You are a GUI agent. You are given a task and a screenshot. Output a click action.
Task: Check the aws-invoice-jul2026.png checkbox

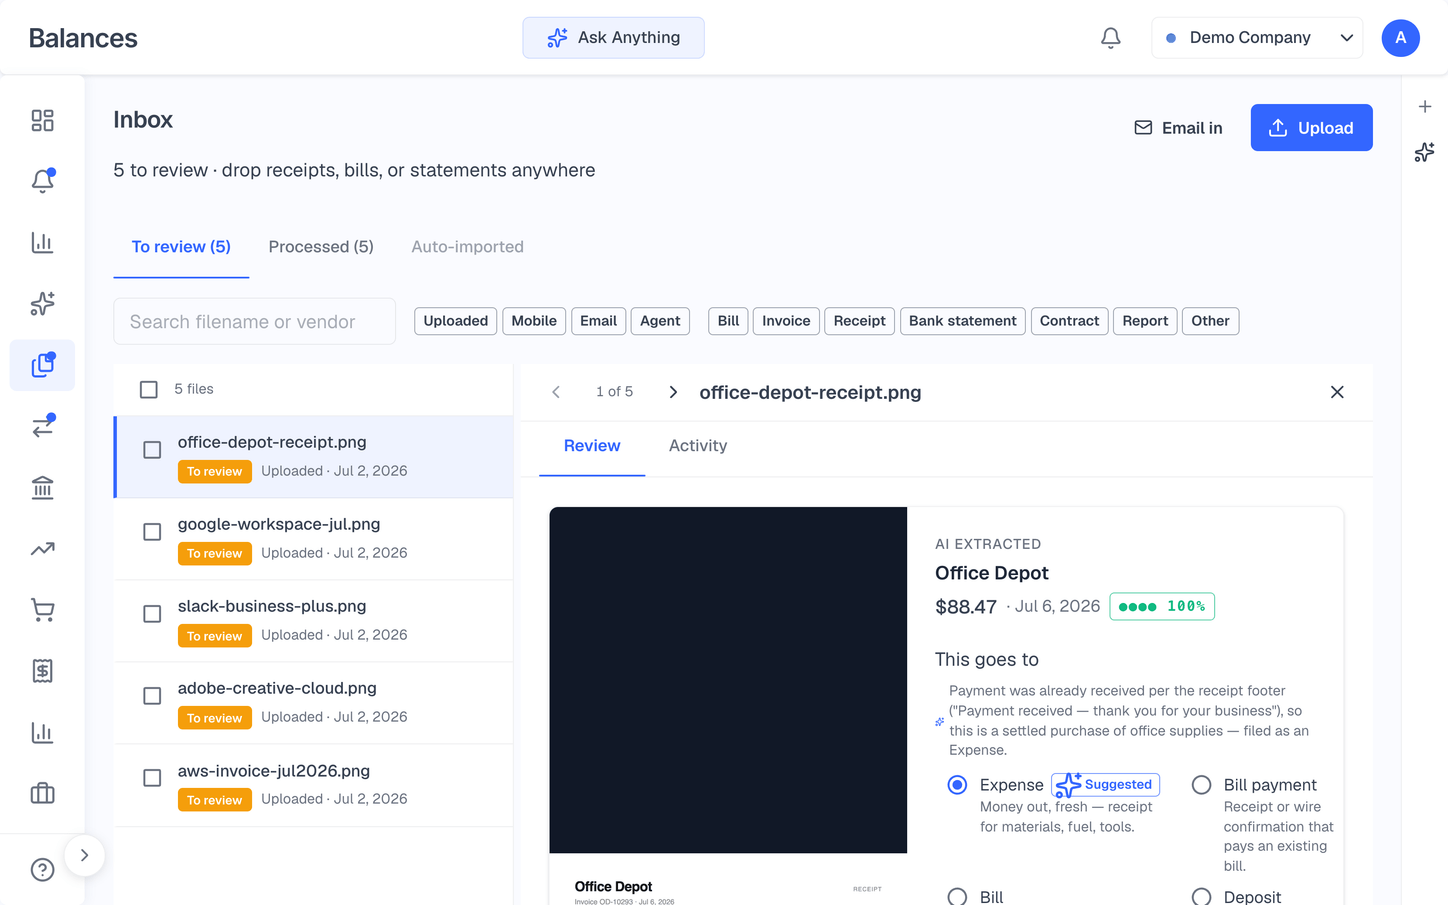(152, 778)
